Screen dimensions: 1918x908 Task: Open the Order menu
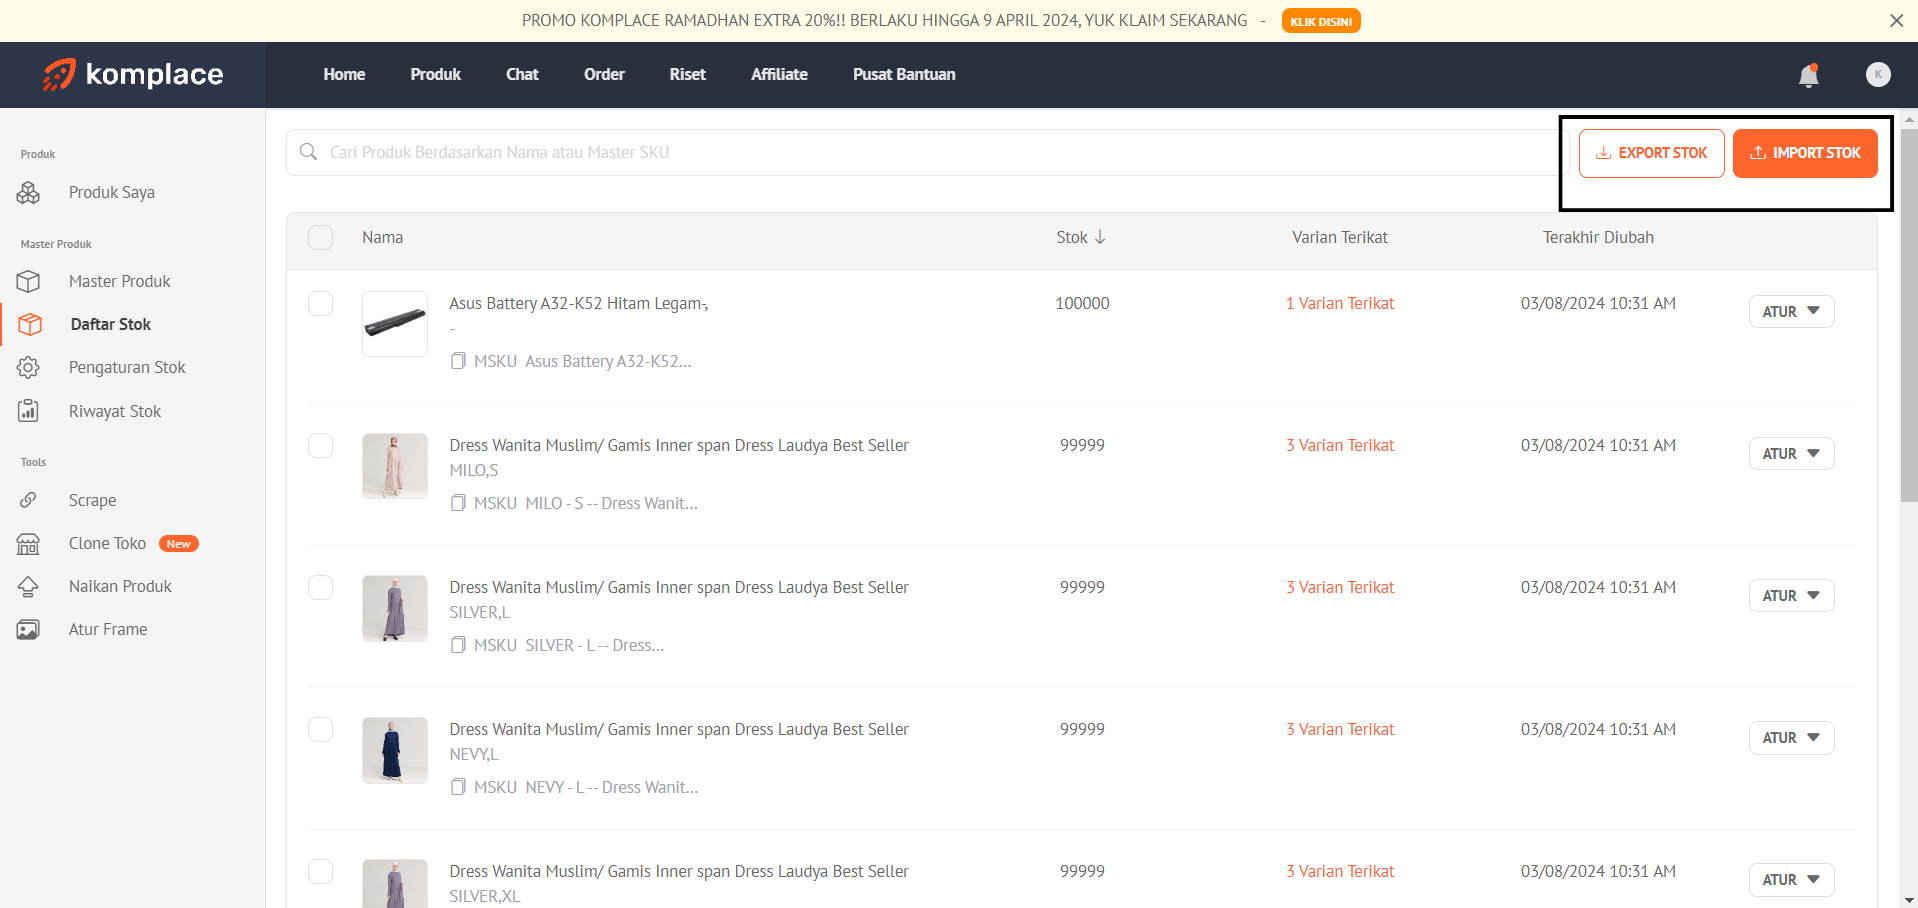coord(604,74)
